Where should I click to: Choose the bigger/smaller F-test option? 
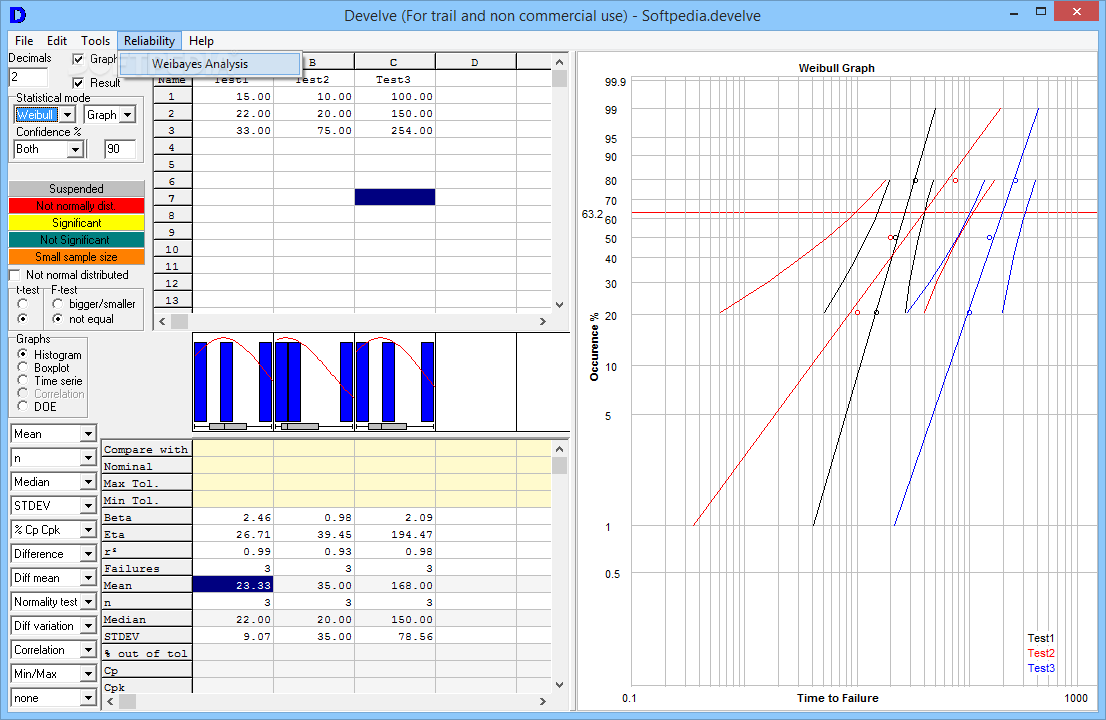58,304
